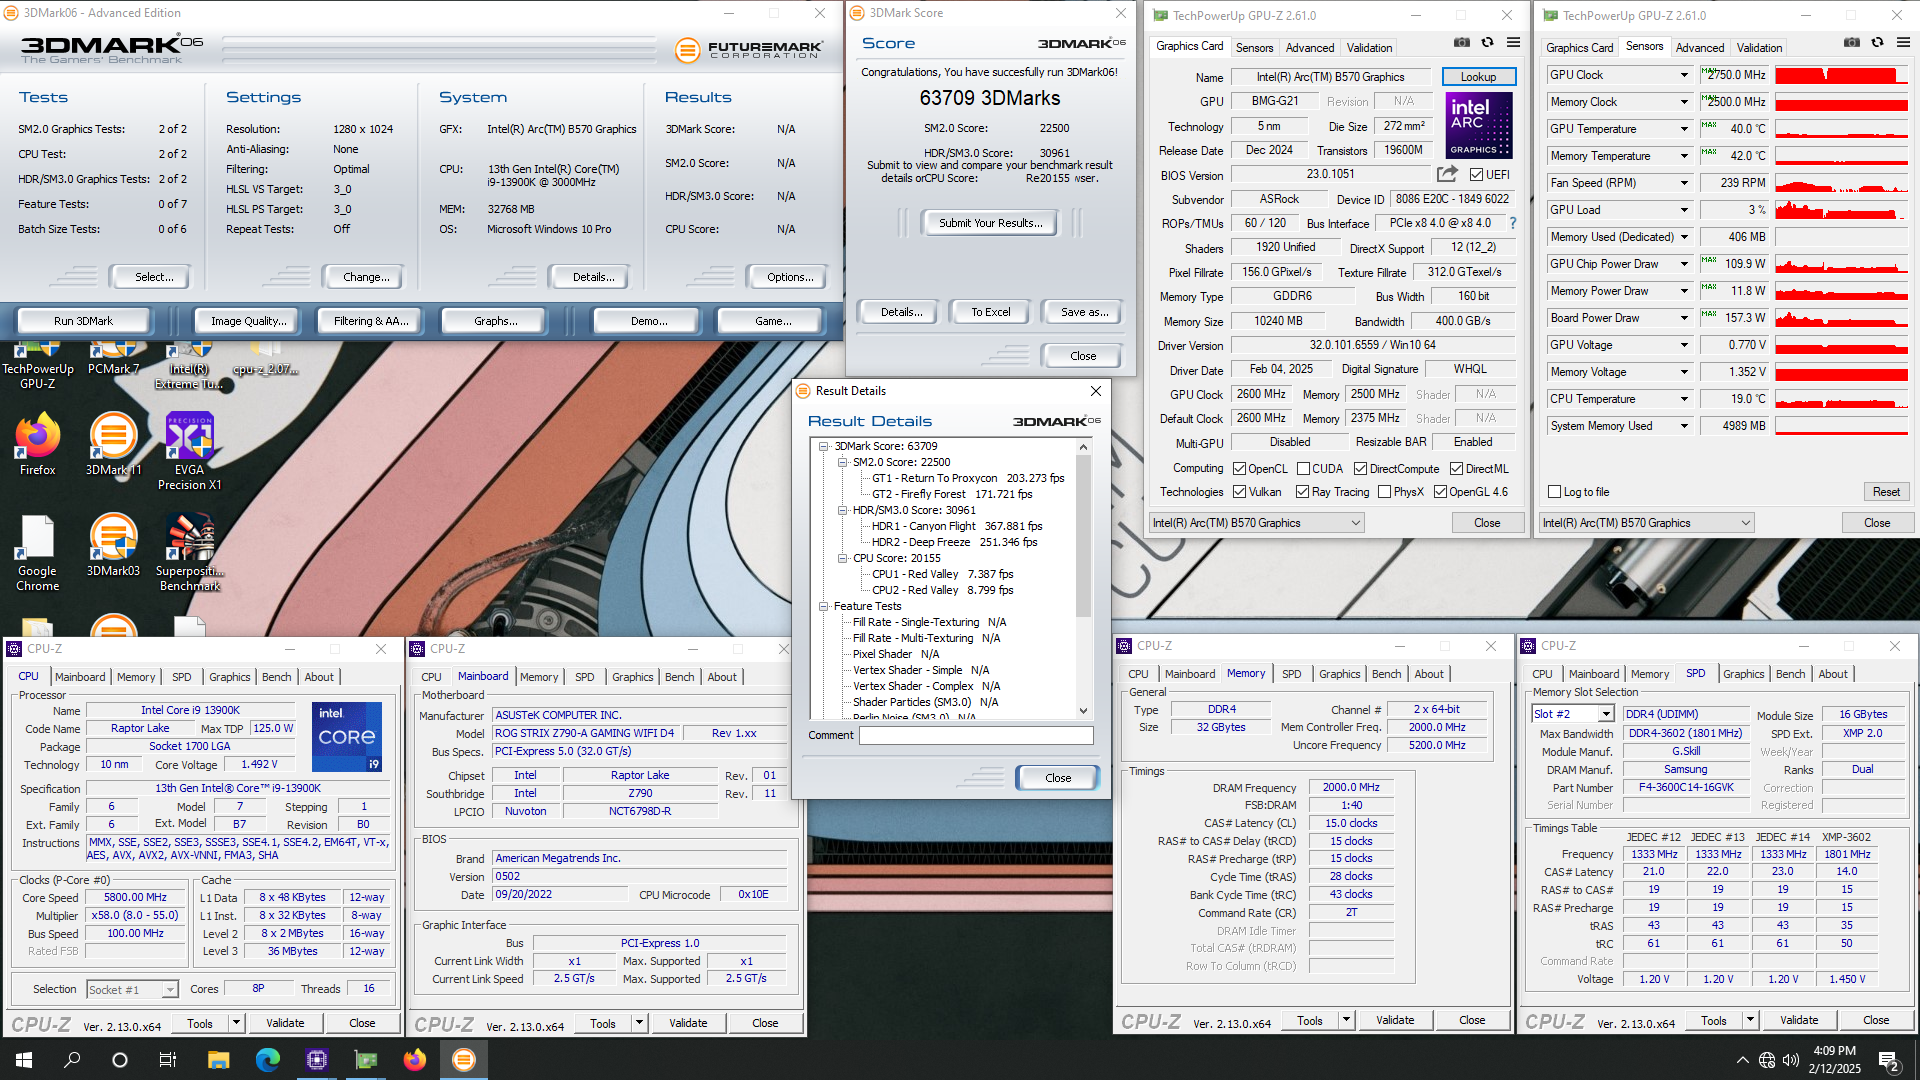Click the GPU Load sensor graph
Image resolution: width=1920 pixels, height=1080 pixels.
[x=1842, y=210]
